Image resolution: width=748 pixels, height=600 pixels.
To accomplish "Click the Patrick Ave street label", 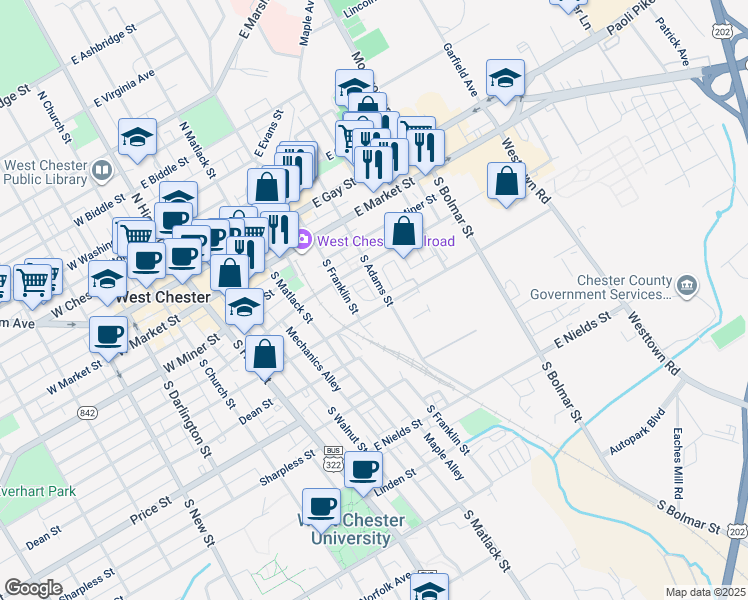I will 673,41.
